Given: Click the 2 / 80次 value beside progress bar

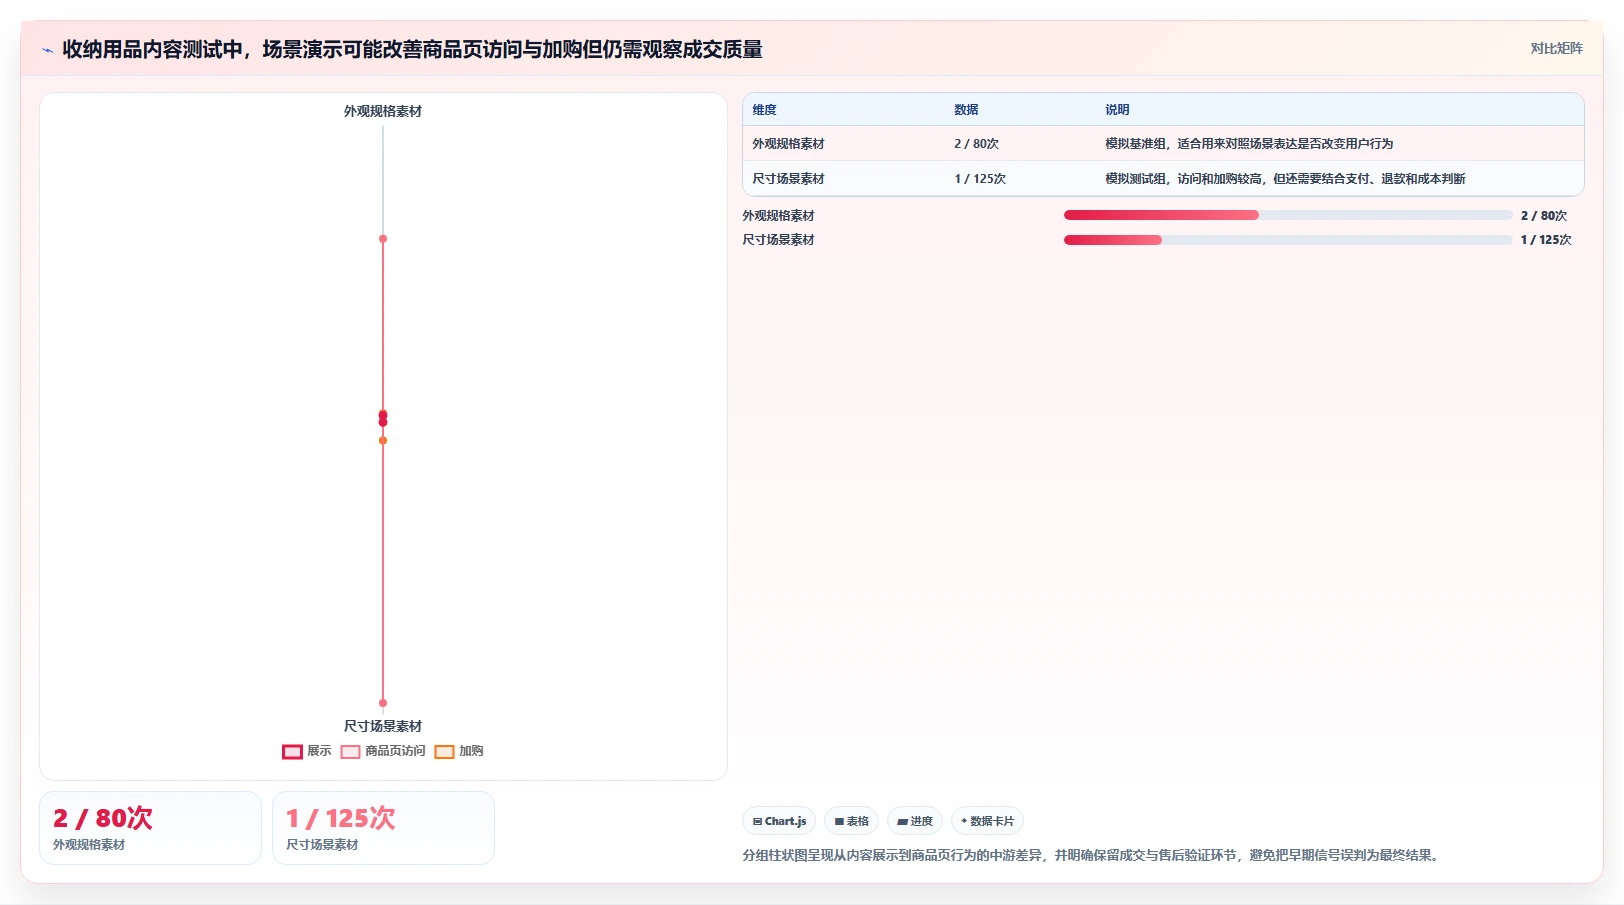Looking at the screenshot, I should click(x=1544, y=215).
